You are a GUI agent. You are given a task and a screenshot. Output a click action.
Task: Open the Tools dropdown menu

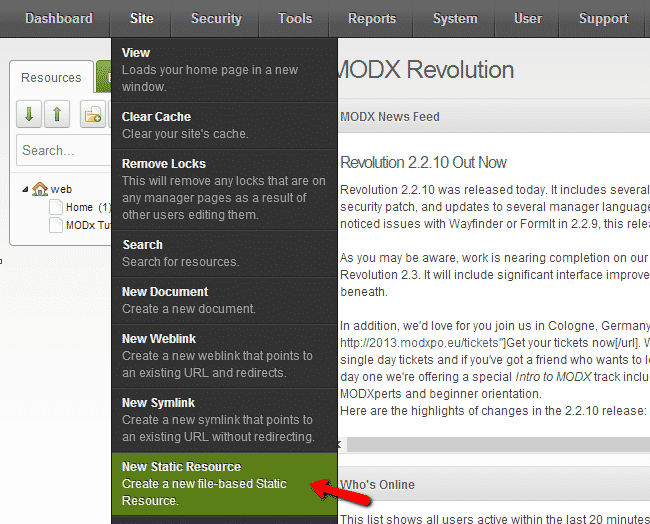[295, 18]
